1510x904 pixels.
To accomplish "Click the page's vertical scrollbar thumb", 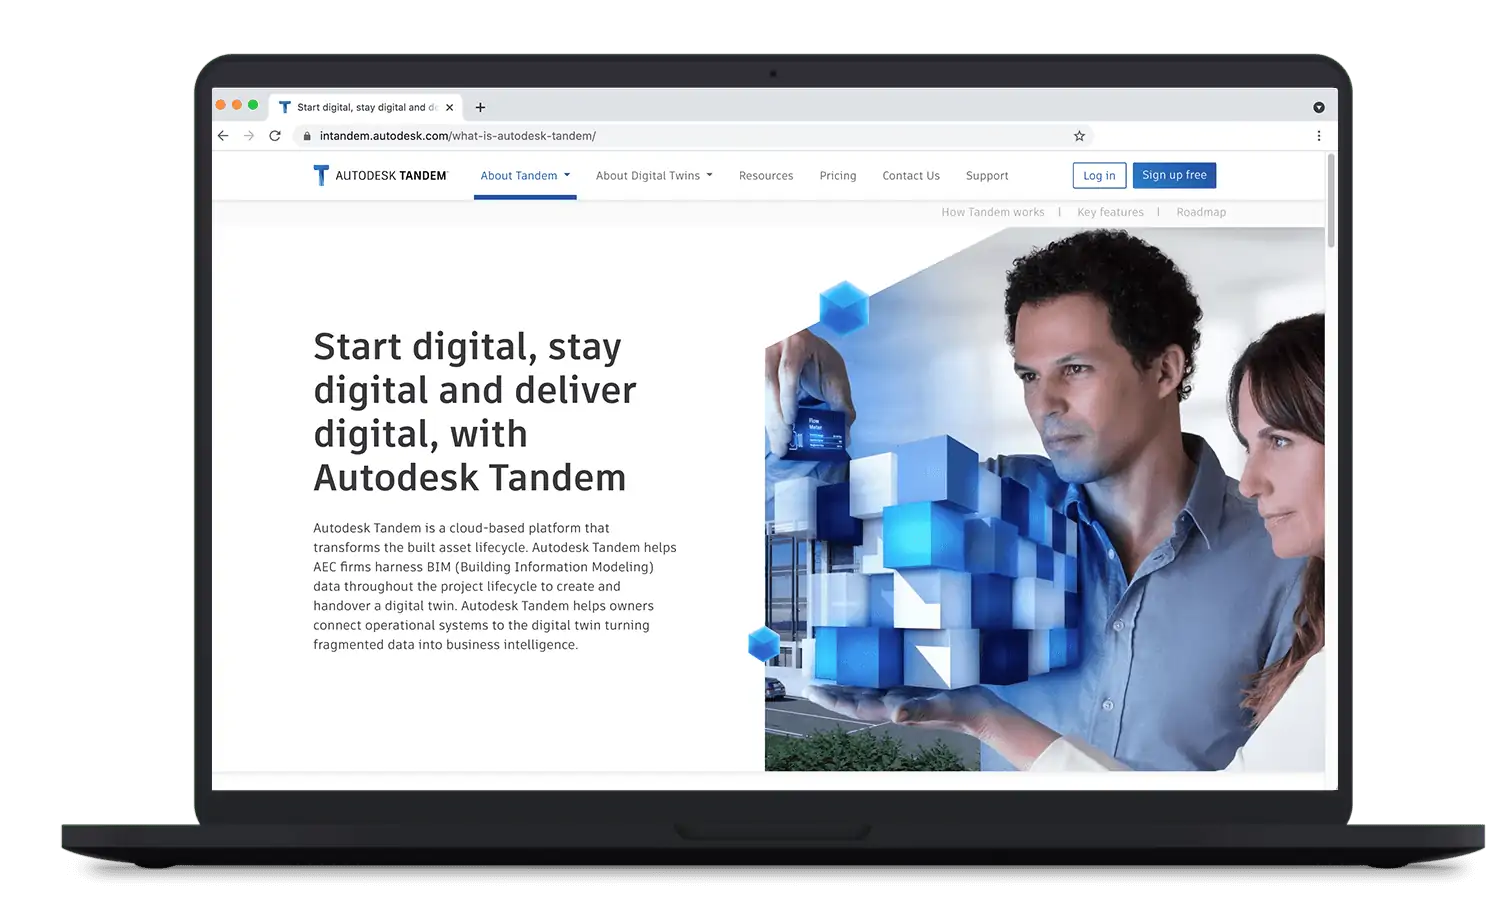I will click(1331, 200).
